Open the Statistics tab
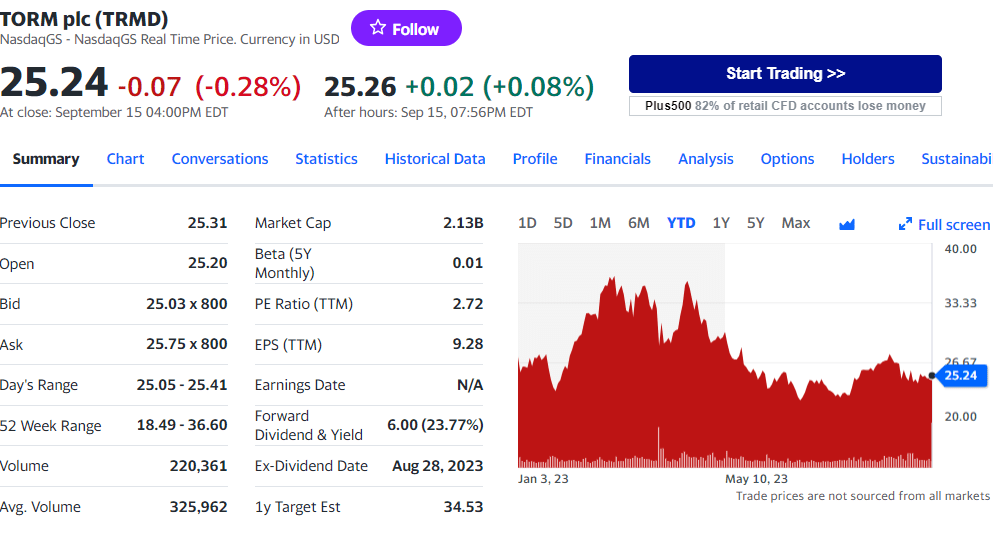993x557 pixels. click(326, 159)
